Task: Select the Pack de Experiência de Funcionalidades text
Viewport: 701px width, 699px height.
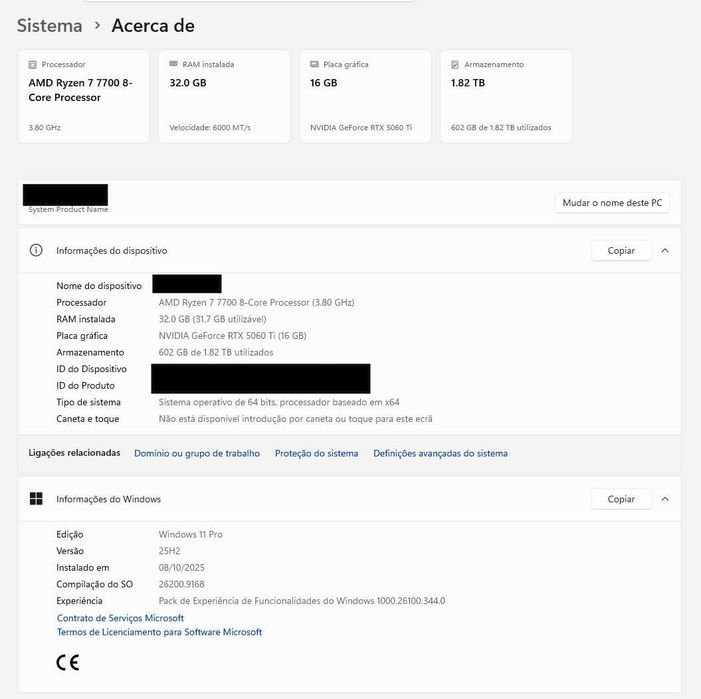Action: 302,601
